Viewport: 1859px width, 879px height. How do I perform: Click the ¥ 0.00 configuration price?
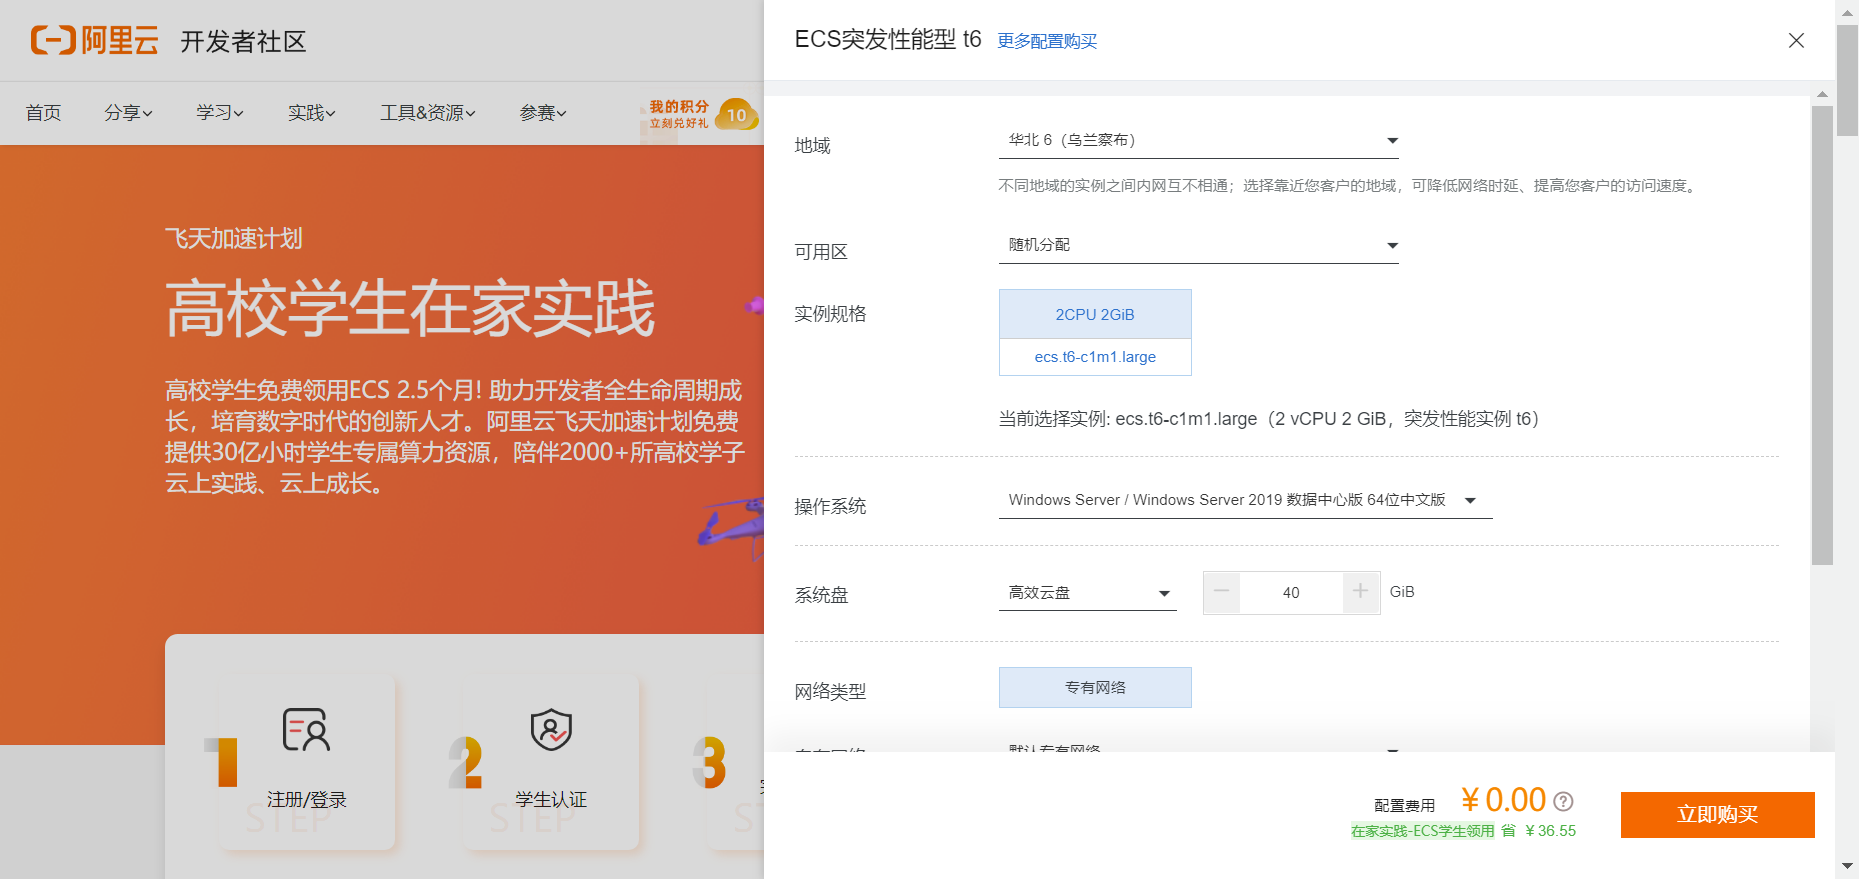click(1503, 800)
